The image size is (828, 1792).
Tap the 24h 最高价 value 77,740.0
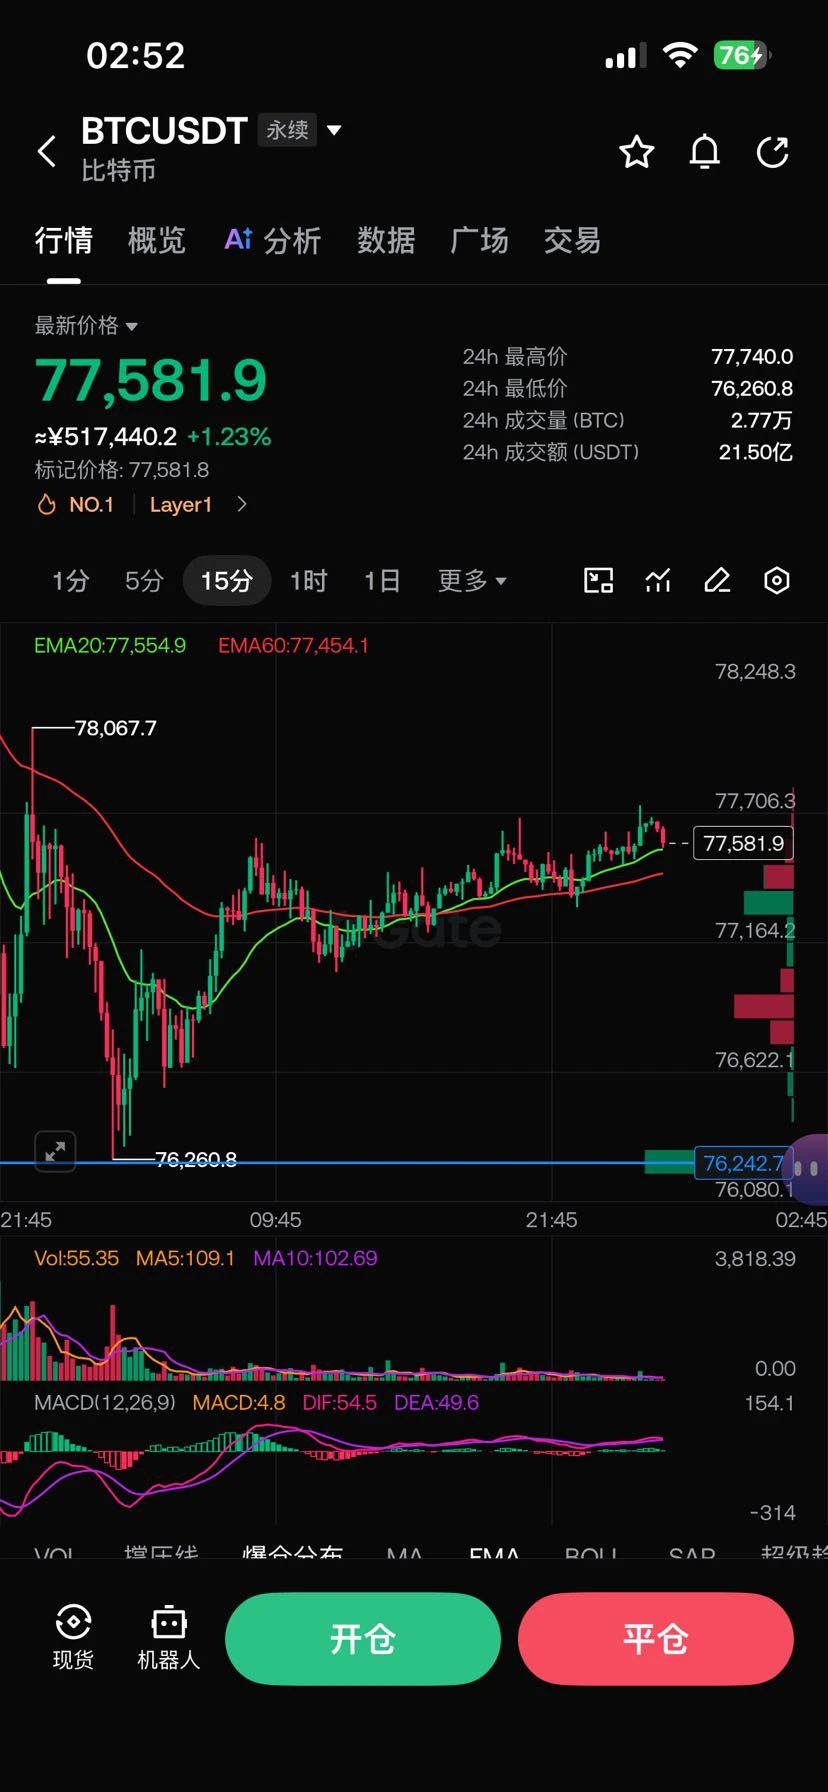pos(752,357)
